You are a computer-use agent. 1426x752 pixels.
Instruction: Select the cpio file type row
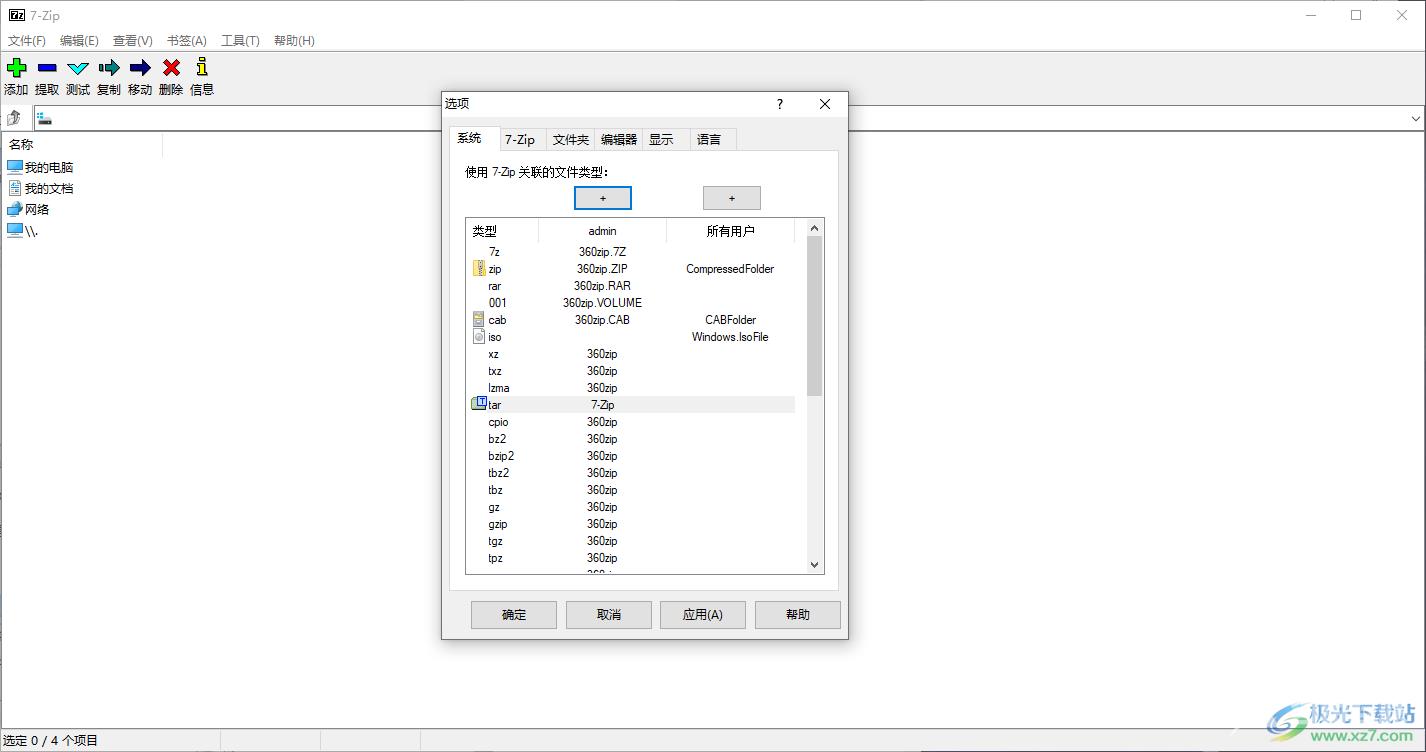[x=632, y=422]
